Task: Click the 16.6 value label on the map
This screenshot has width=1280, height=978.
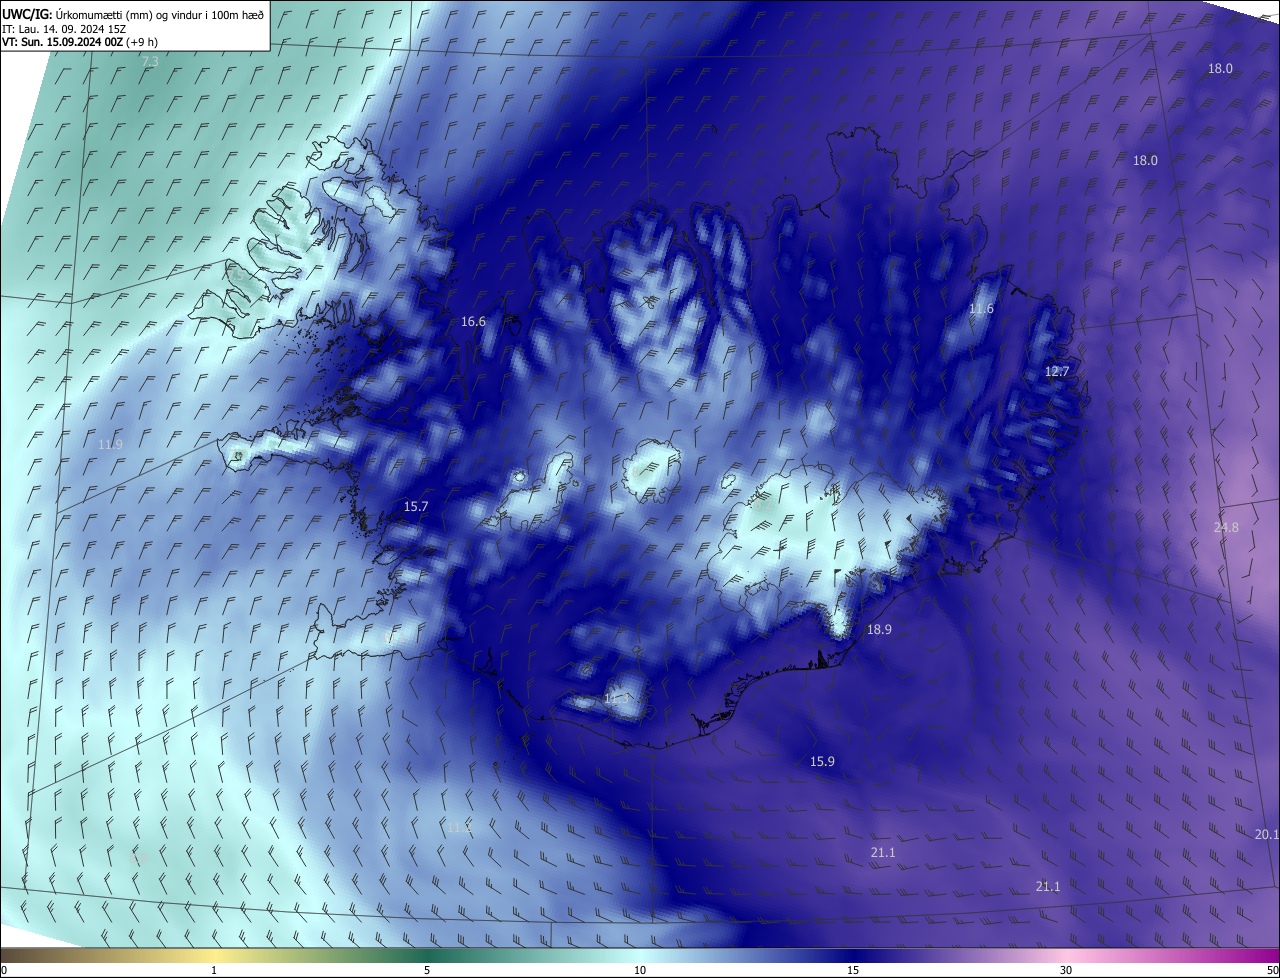Action: click(473, 322)
